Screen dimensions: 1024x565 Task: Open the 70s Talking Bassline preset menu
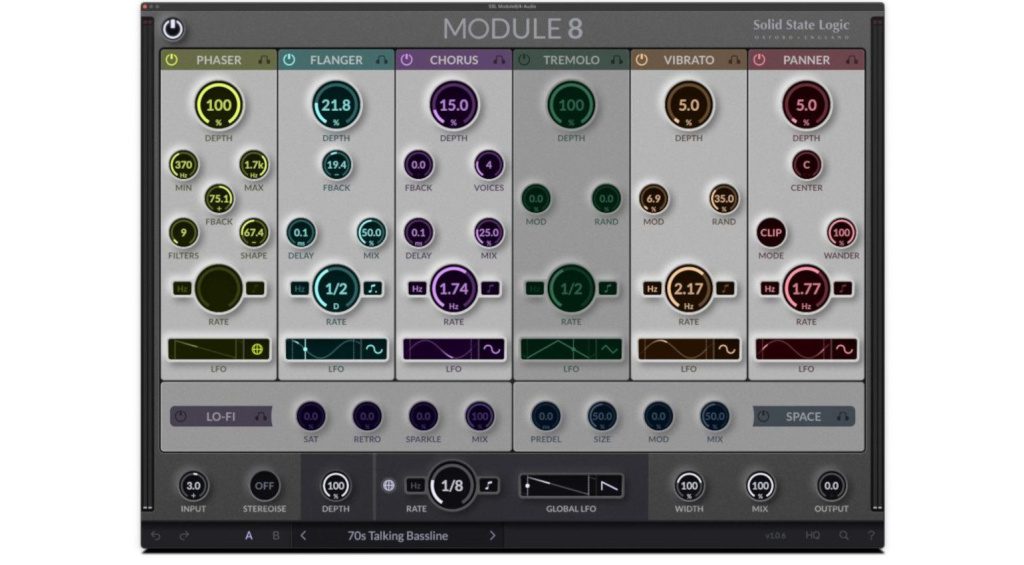[398, 536]
